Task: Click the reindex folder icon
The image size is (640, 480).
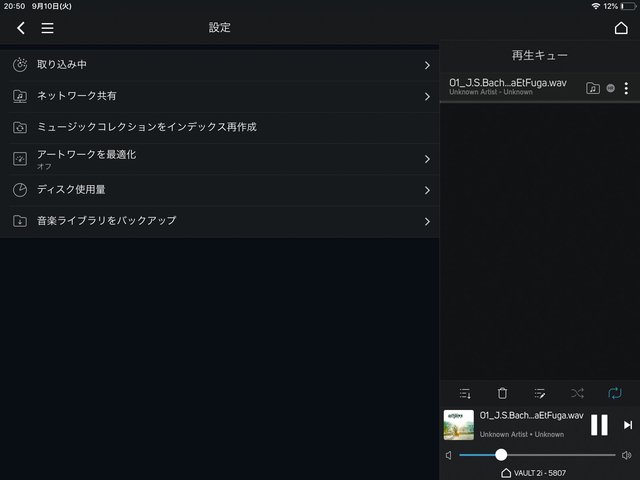Action: click(20, 127)
